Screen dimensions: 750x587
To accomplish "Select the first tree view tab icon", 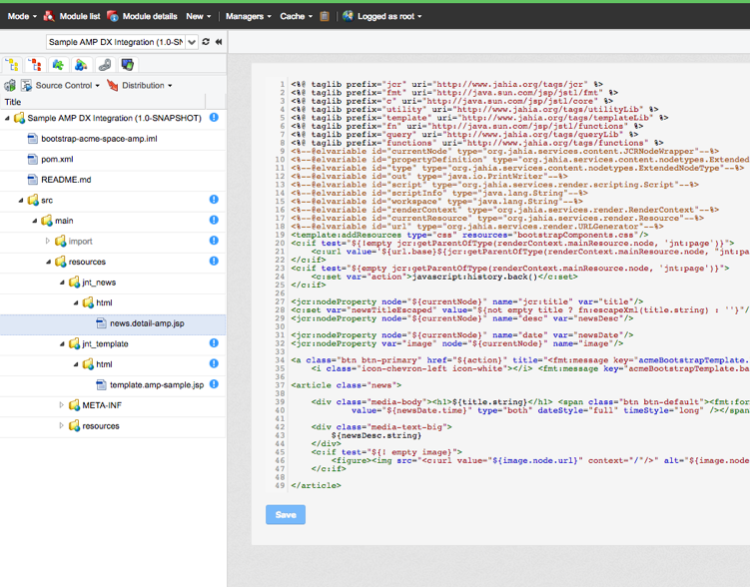I will [x=12, y=65].
